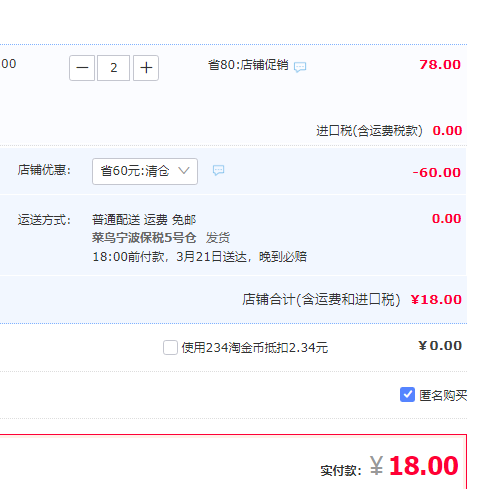Click the info bubble icon next to 店铺优惠 dropdown

coord(218,170)
